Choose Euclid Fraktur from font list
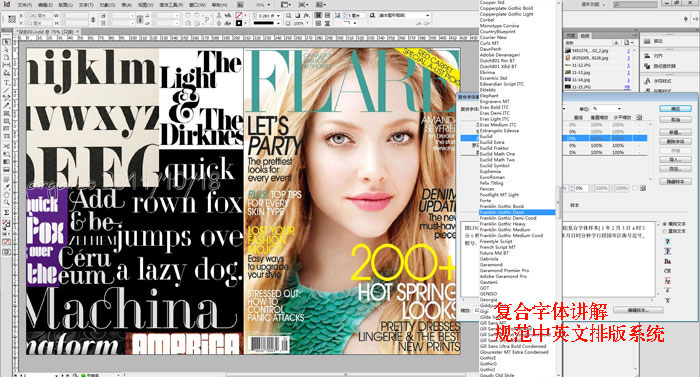This screenshot has height=377, width=700. click(x=494, y=148)
